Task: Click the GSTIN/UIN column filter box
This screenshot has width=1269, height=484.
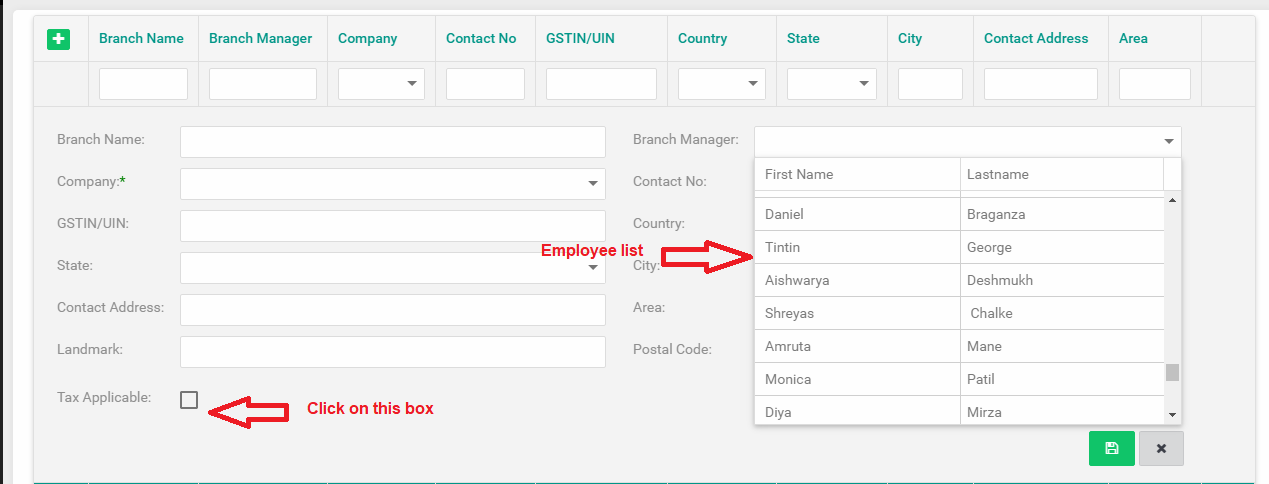Action: [601, 84]
